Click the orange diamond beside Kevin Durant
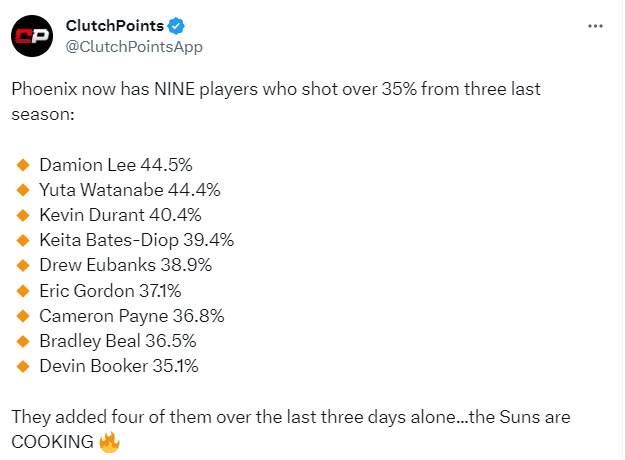 [x=23, y=214]
